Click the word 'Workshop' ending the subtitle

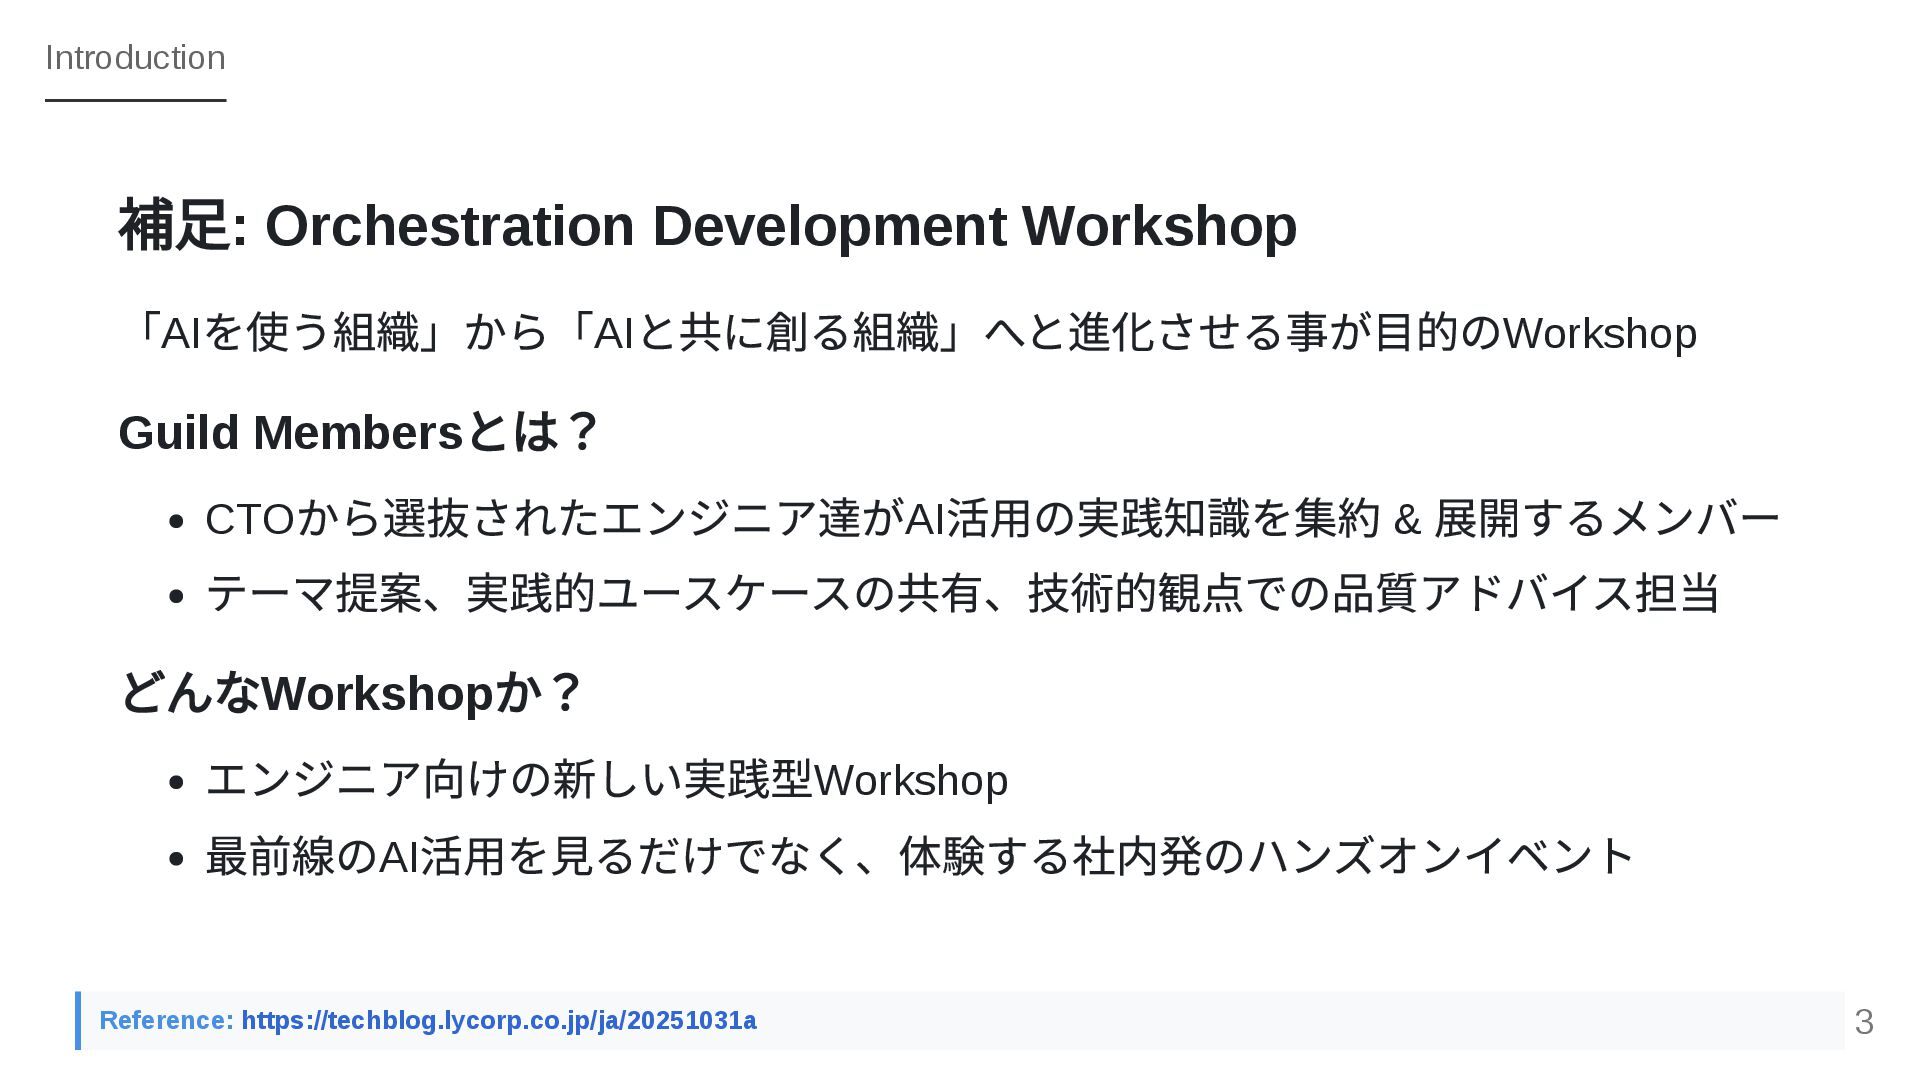tap(1599, 334)
